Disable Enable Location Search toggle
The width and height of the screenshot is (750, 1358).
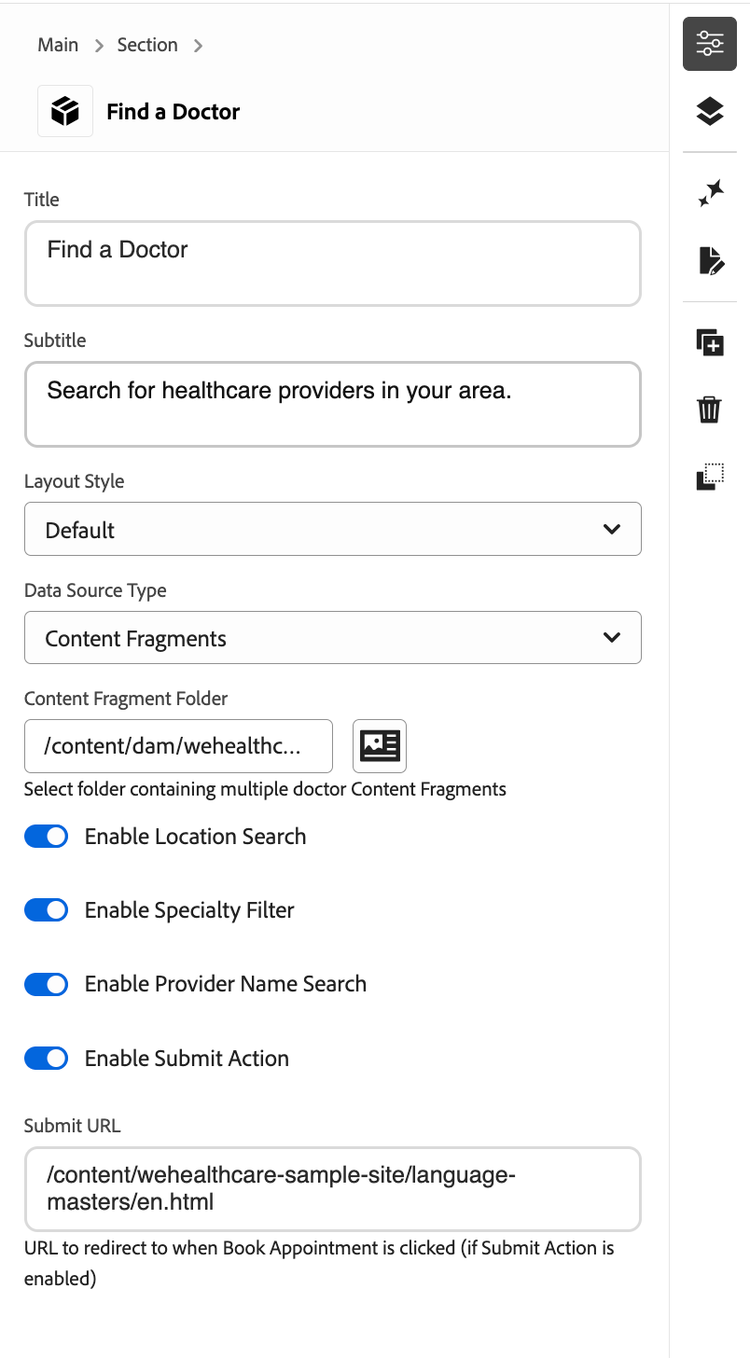tap(46, 837)
